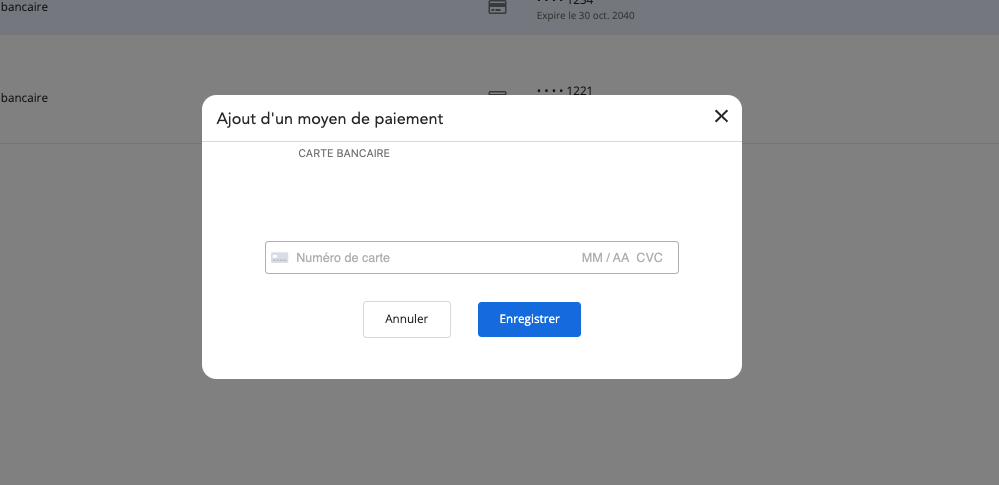The height and width of the screenshot is (485, 999).
Task: Click the CVC field
Action: pyautogui.click(x=649, y=257)
